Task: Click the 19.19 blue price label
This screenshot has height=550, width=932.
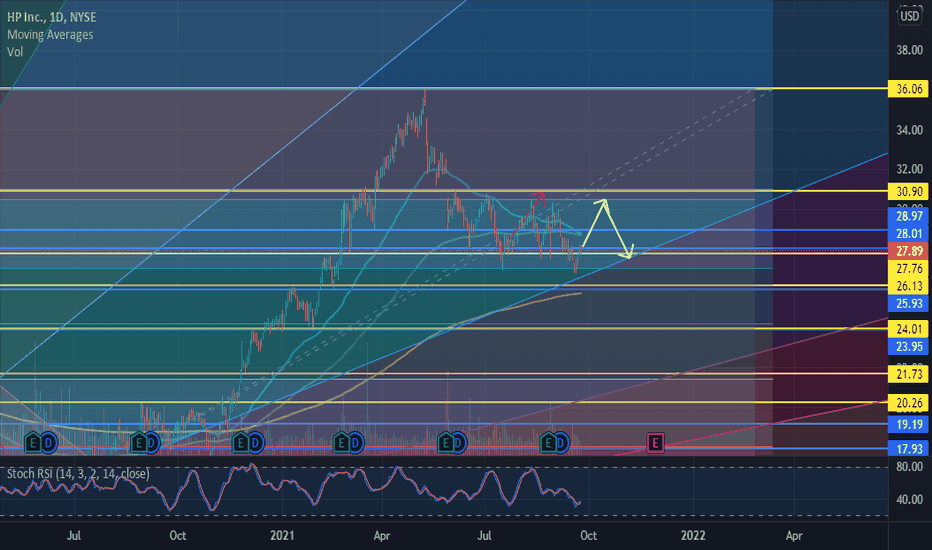Action: 909,424
